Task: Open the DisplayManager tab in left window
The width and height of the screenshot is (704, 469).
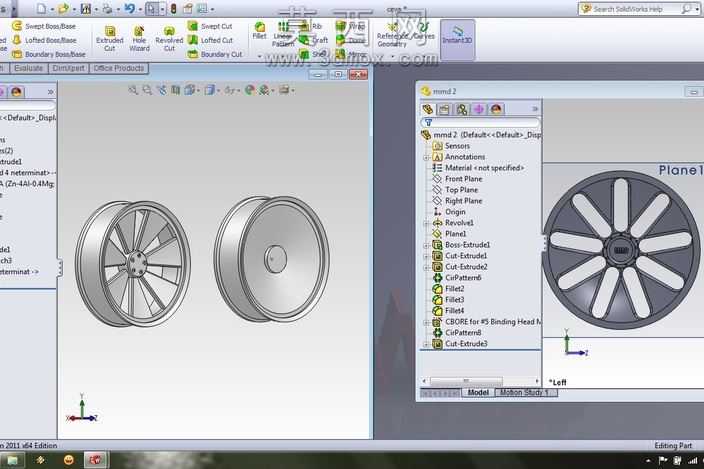Action: (17, 92)
